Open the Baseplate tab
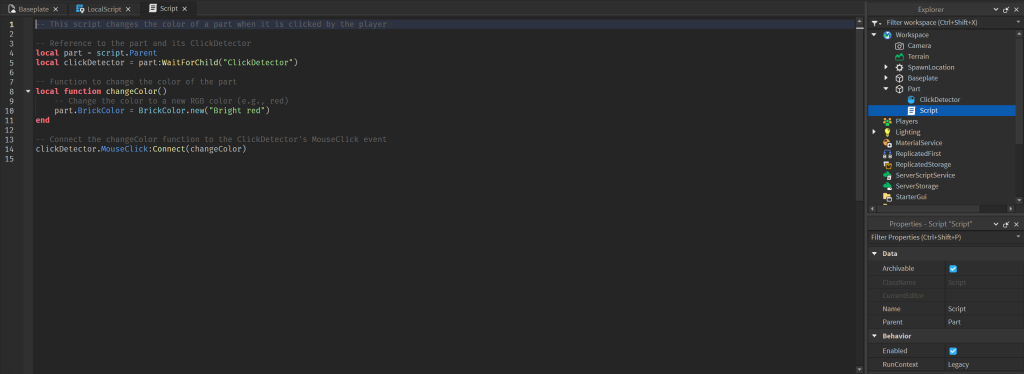This screenshot has height=374, width=1024. 33,8
